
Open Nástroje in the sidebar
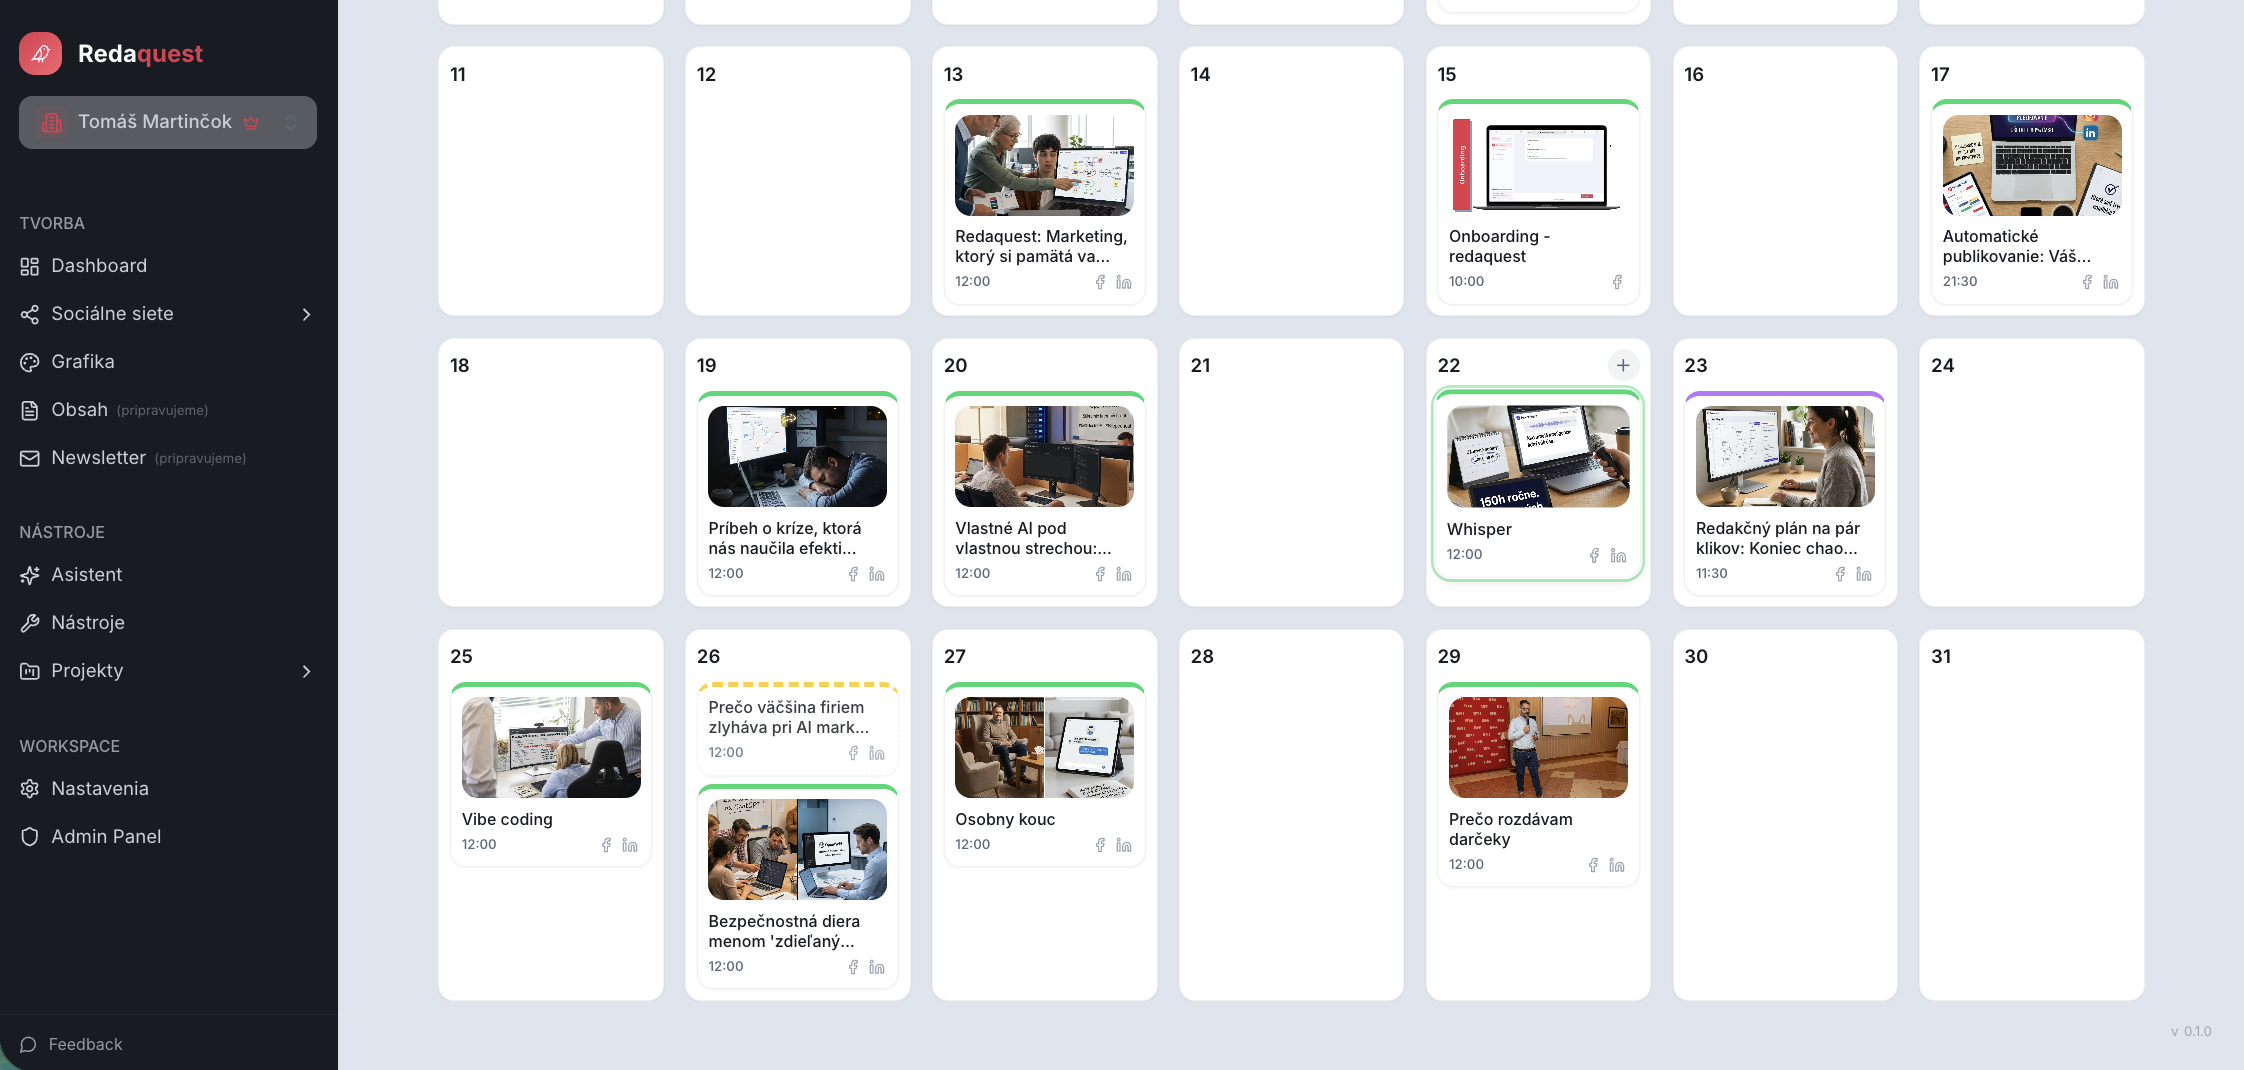[88, 623]
